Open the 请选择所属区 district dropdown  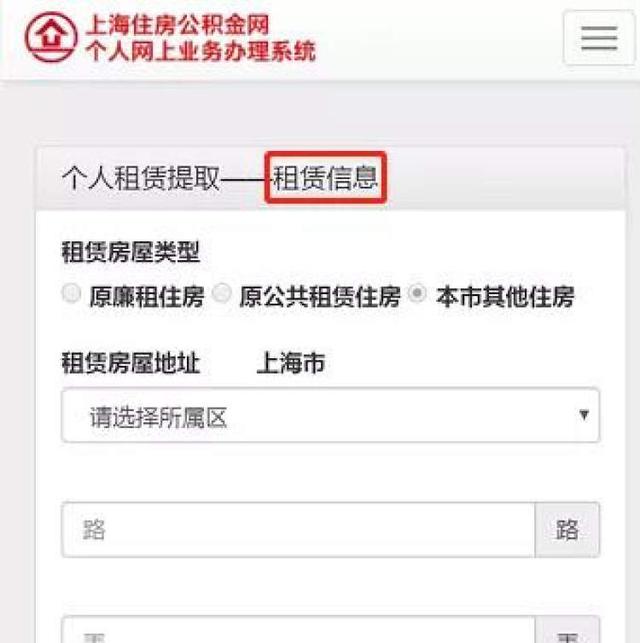(330, 415)
